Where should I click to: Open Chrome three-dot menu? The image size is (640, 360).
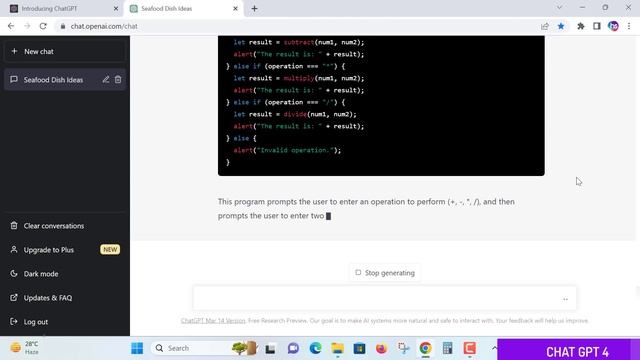[x=629, y=26]
